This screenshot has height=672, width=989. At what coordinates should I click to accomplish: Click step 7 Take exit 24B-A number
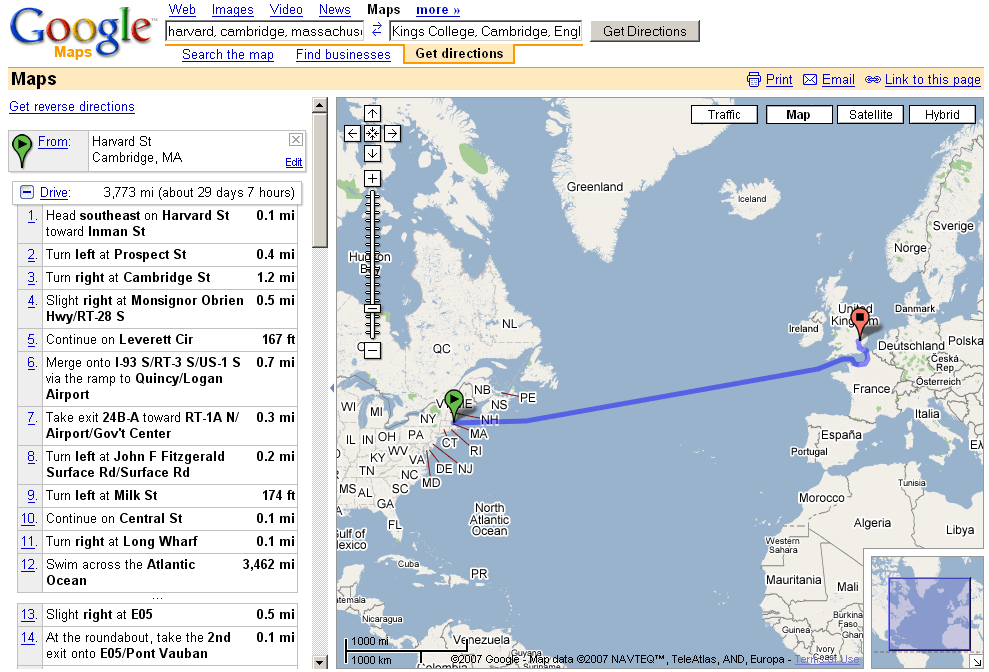[x=32, y=417]
